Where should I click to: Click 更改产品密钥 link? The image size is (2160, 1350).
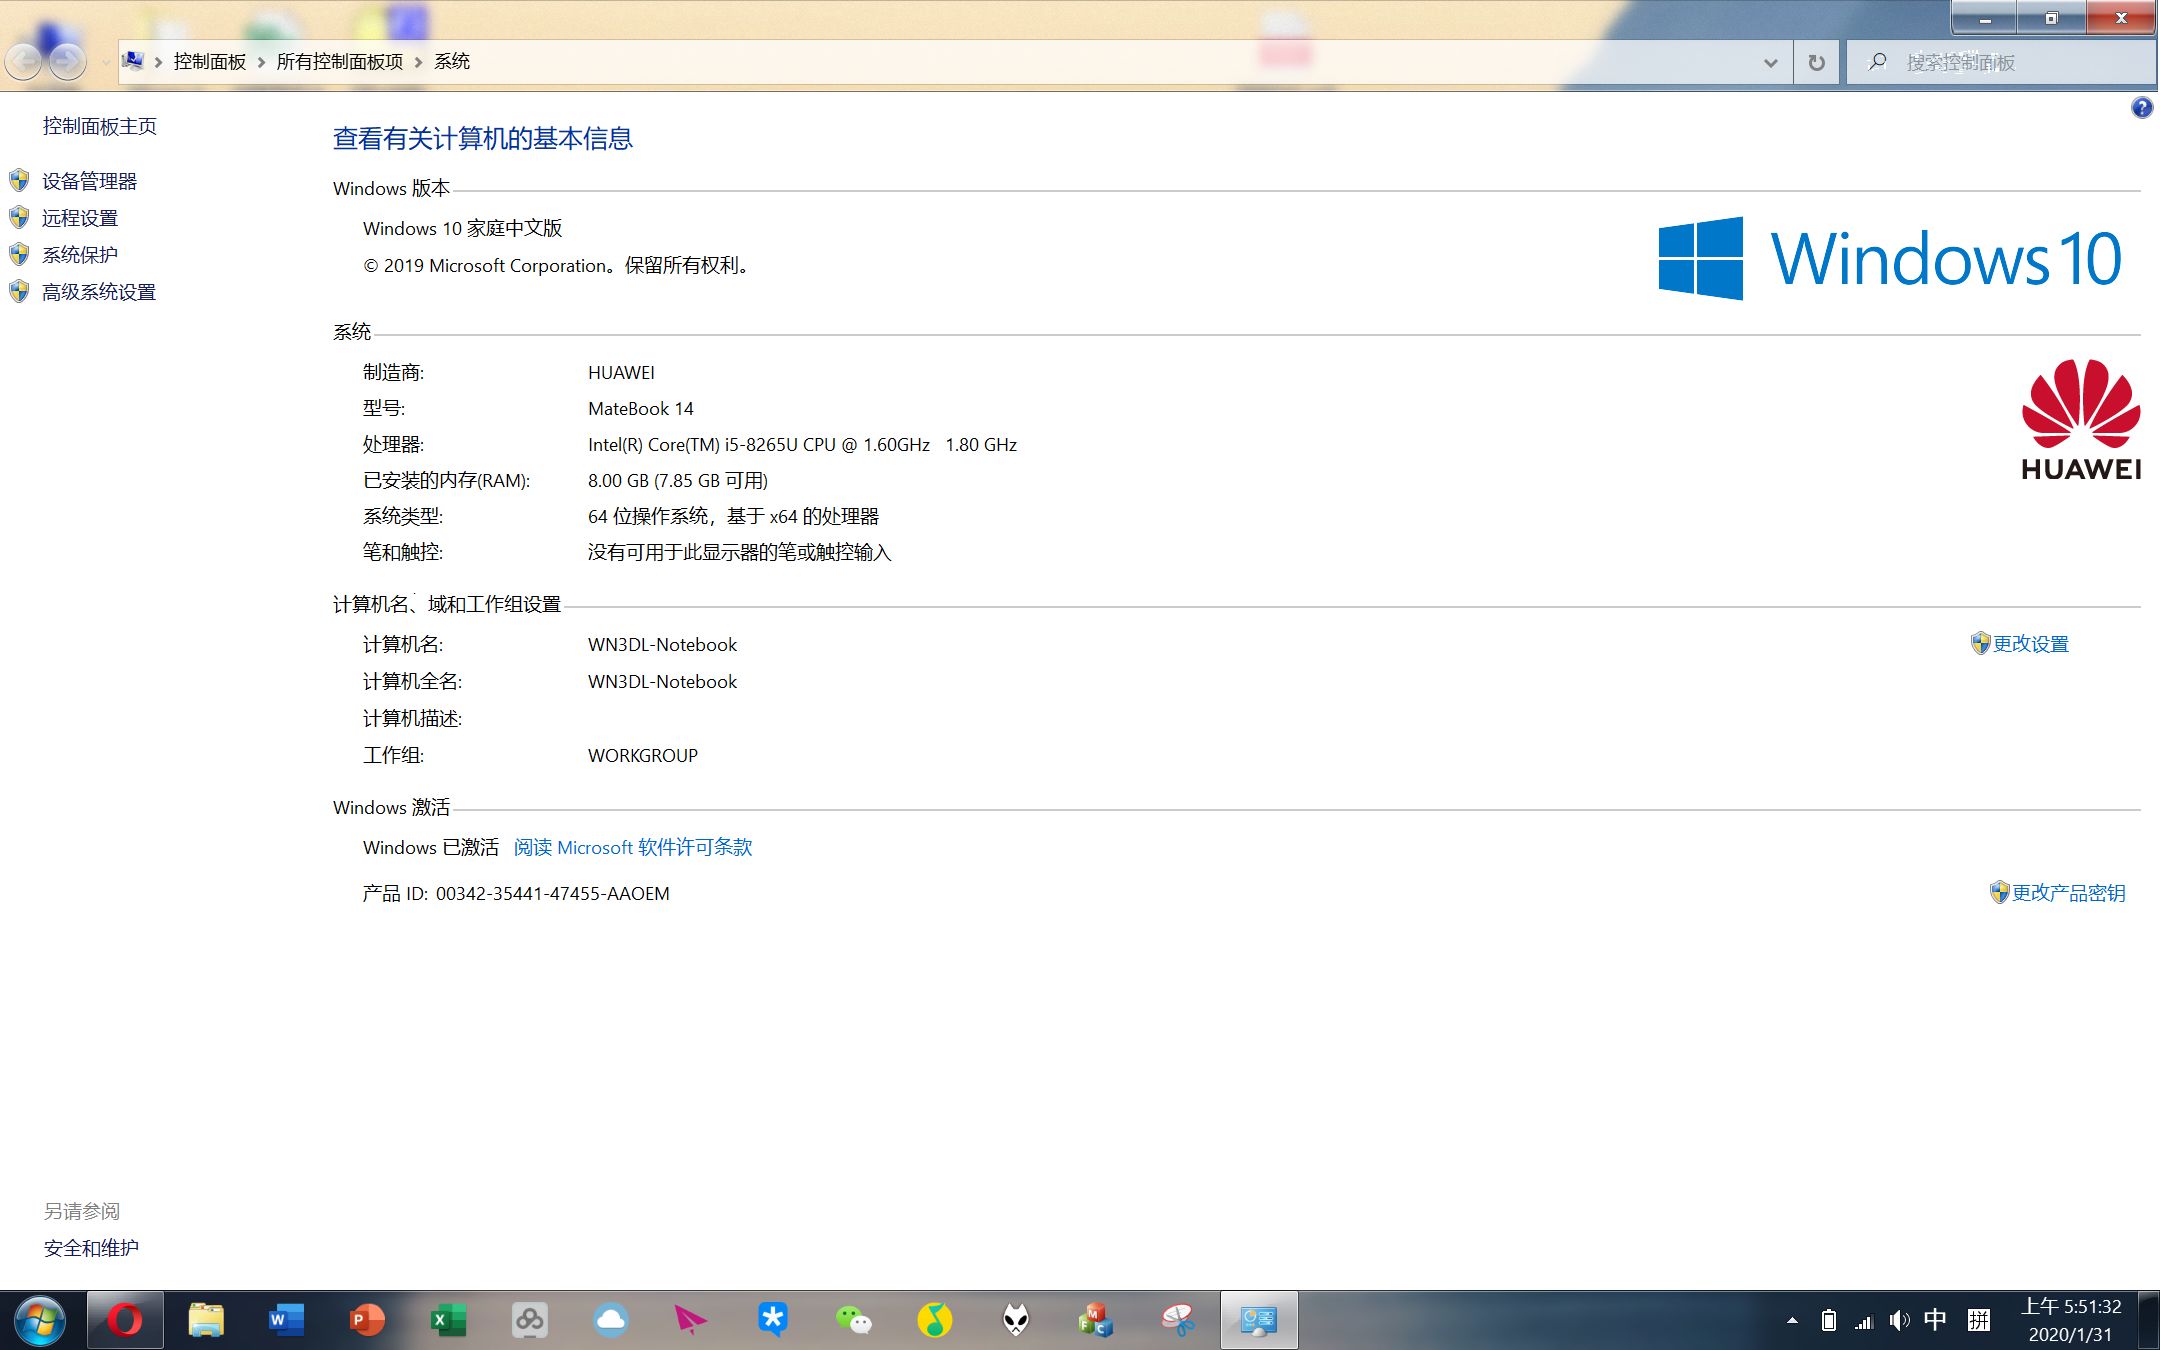(x=2067, y=893)
